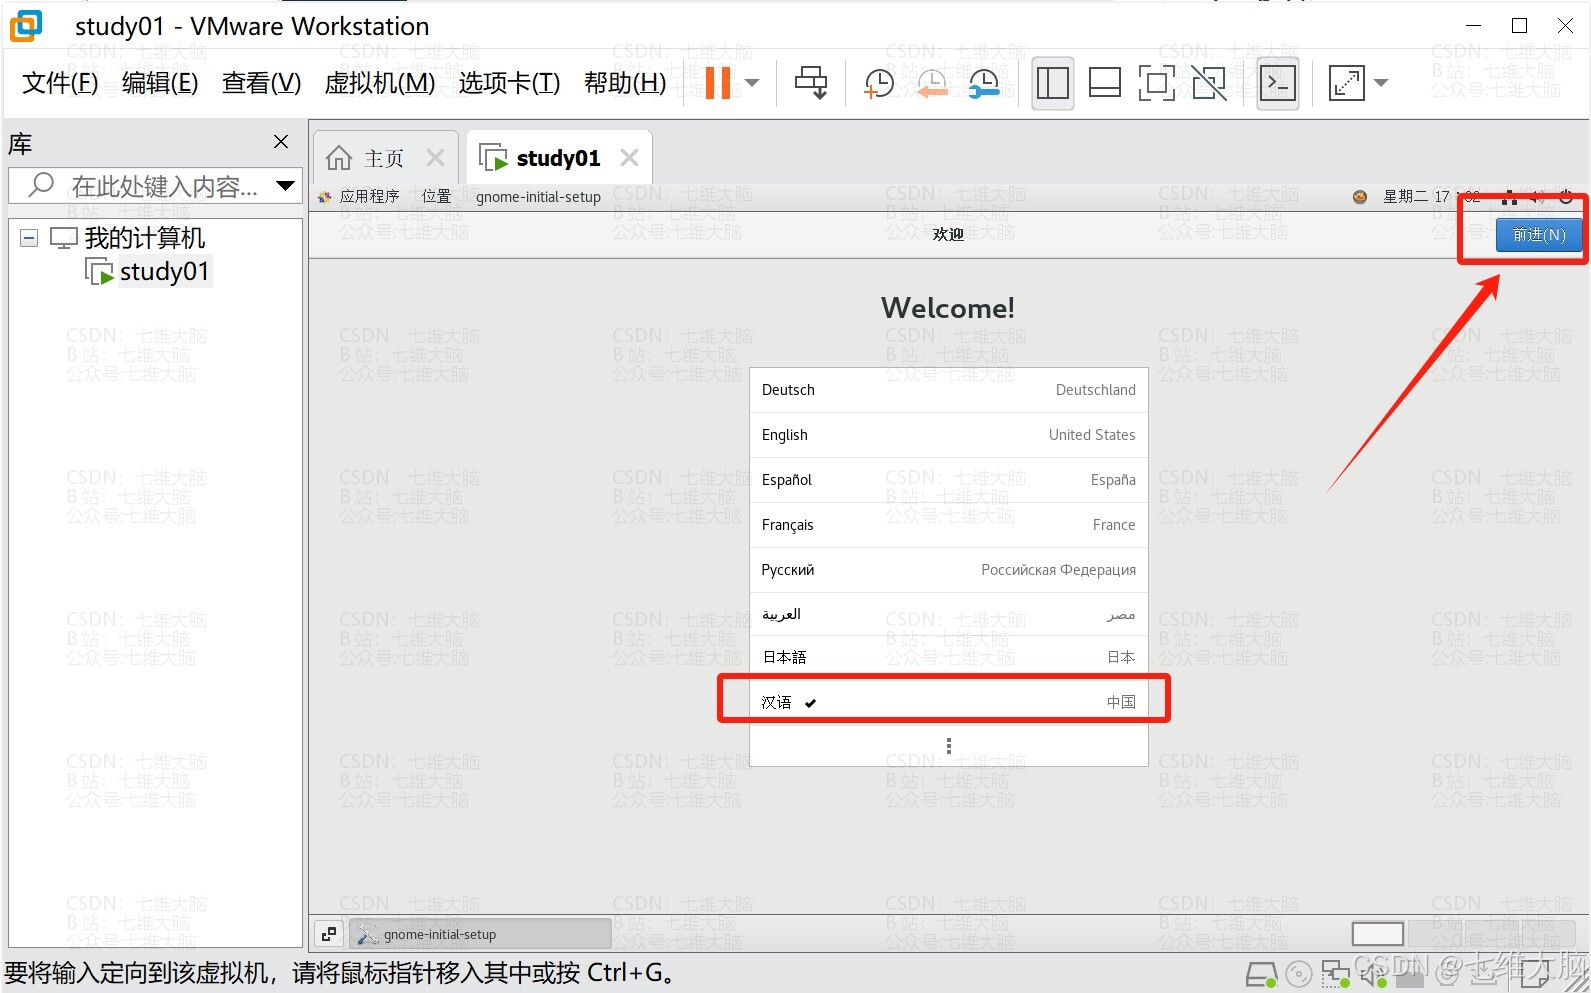Show more languages with three dots
Viewport: 1591px width, 993px height.
(x=948, y=746)
